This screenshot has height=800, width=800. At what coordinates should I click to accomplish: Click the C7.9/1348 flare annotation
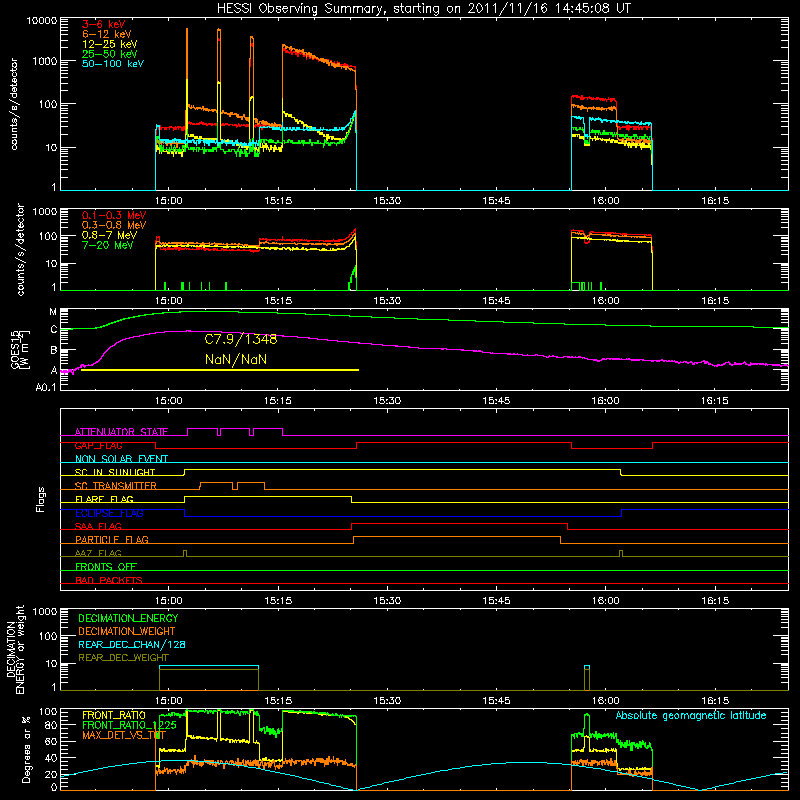[x=241, y=339]
